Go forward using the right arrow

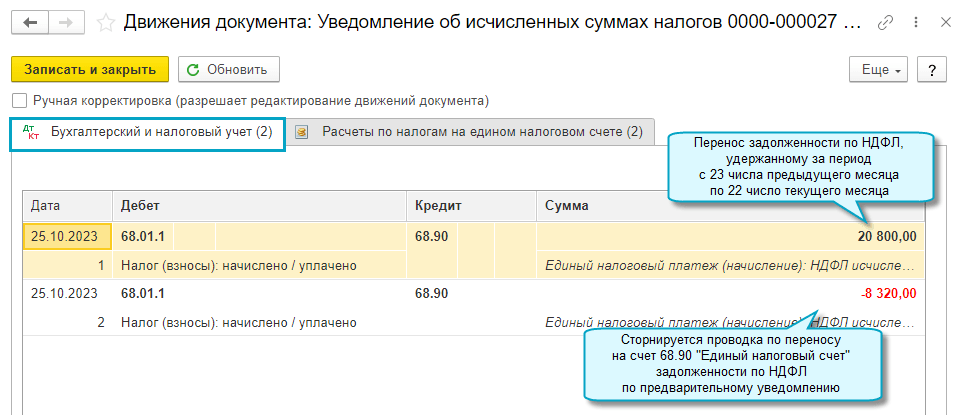[x=66, y=22]
